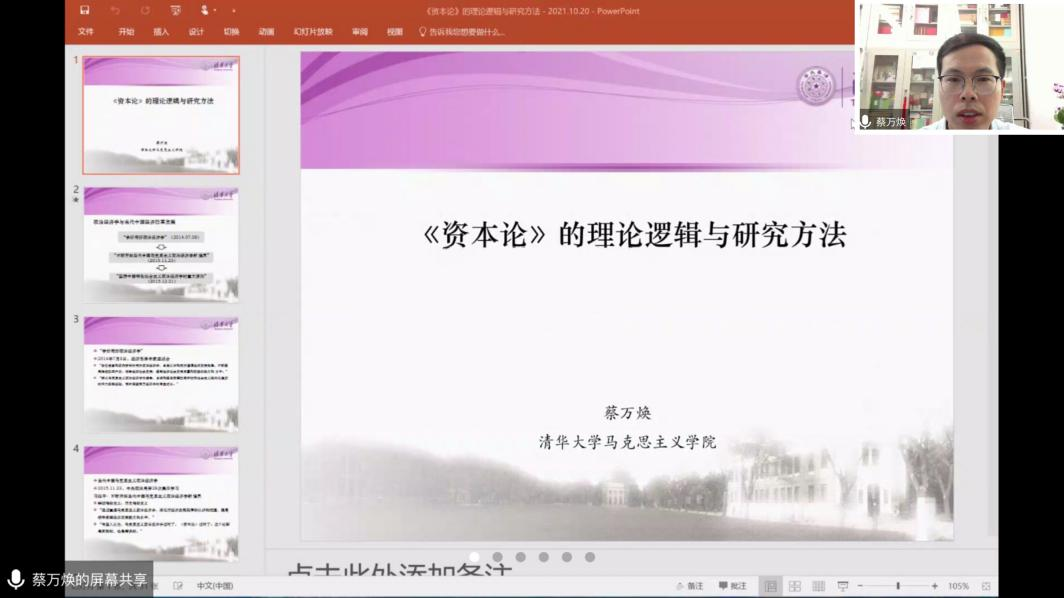
Task: Open the 文件 menu
Action: [x=86, y=32]
